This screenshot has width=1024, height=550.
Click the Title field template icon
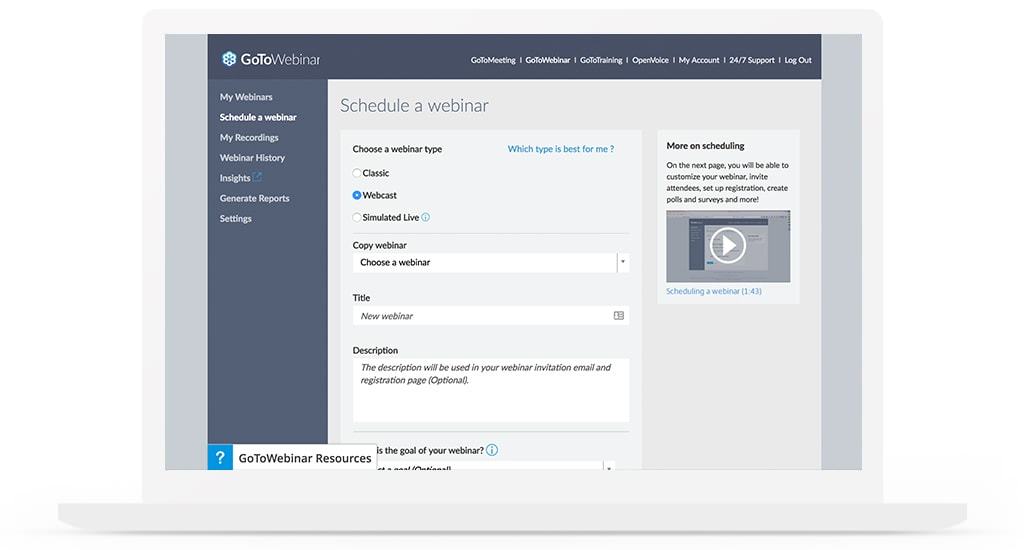(618, 315)
